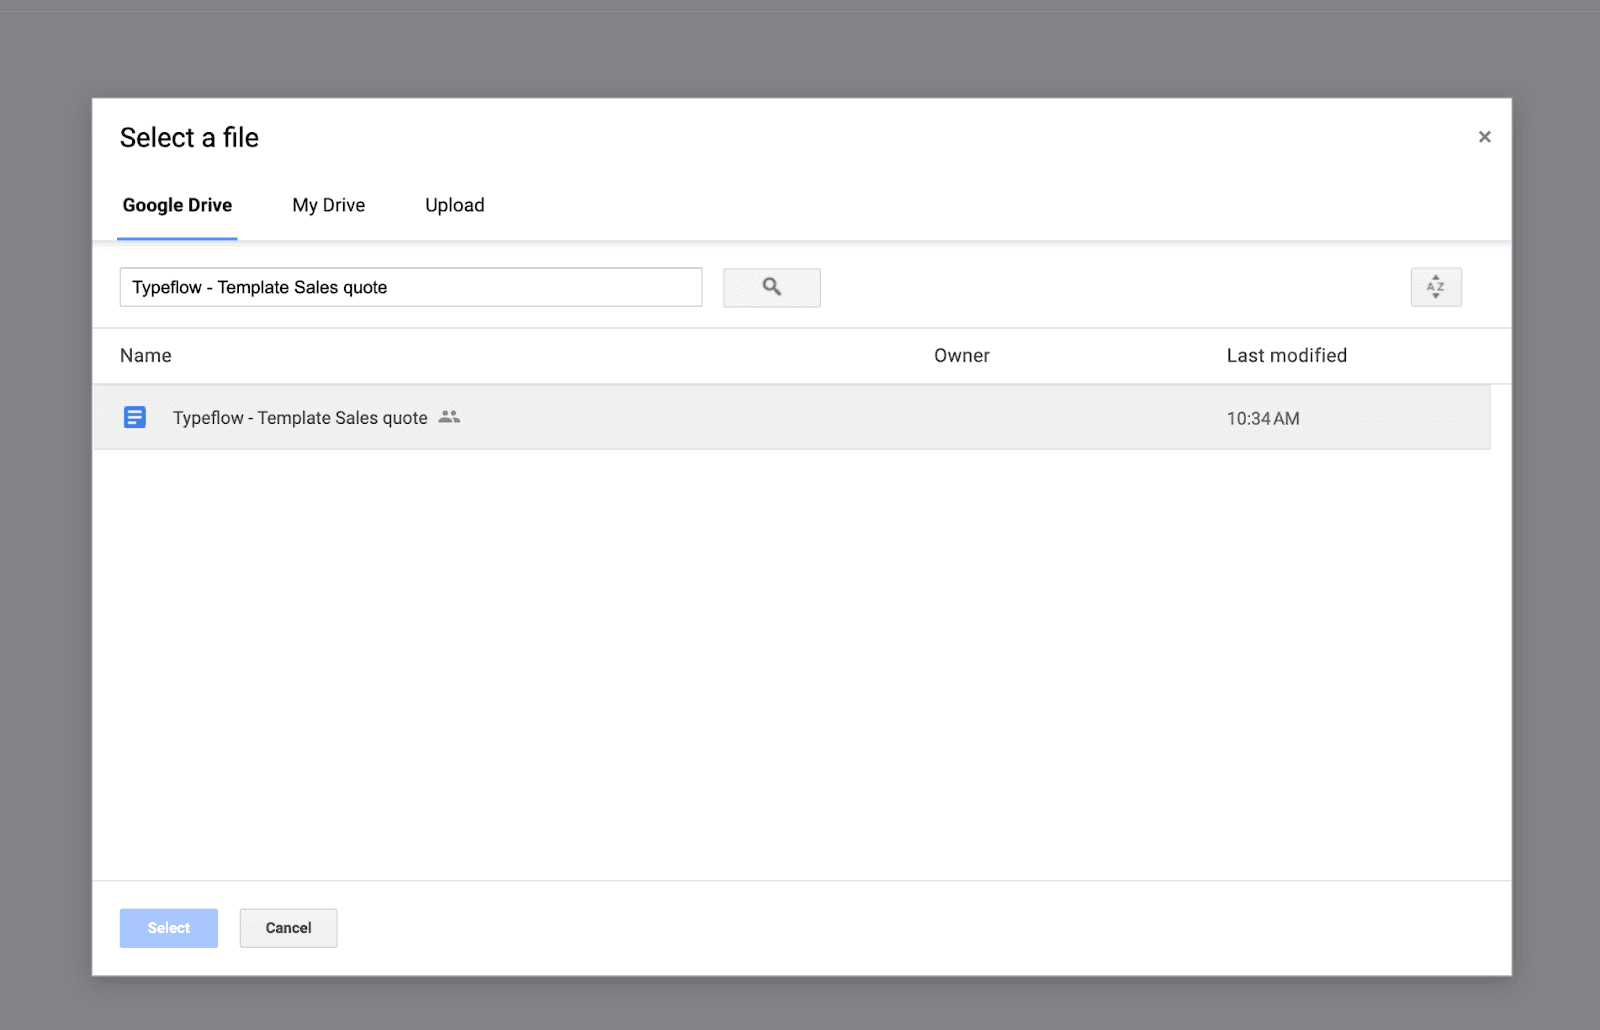1600x1030 pixels.
Task: Click the Last modified column header
Action: pos(1286,356)
